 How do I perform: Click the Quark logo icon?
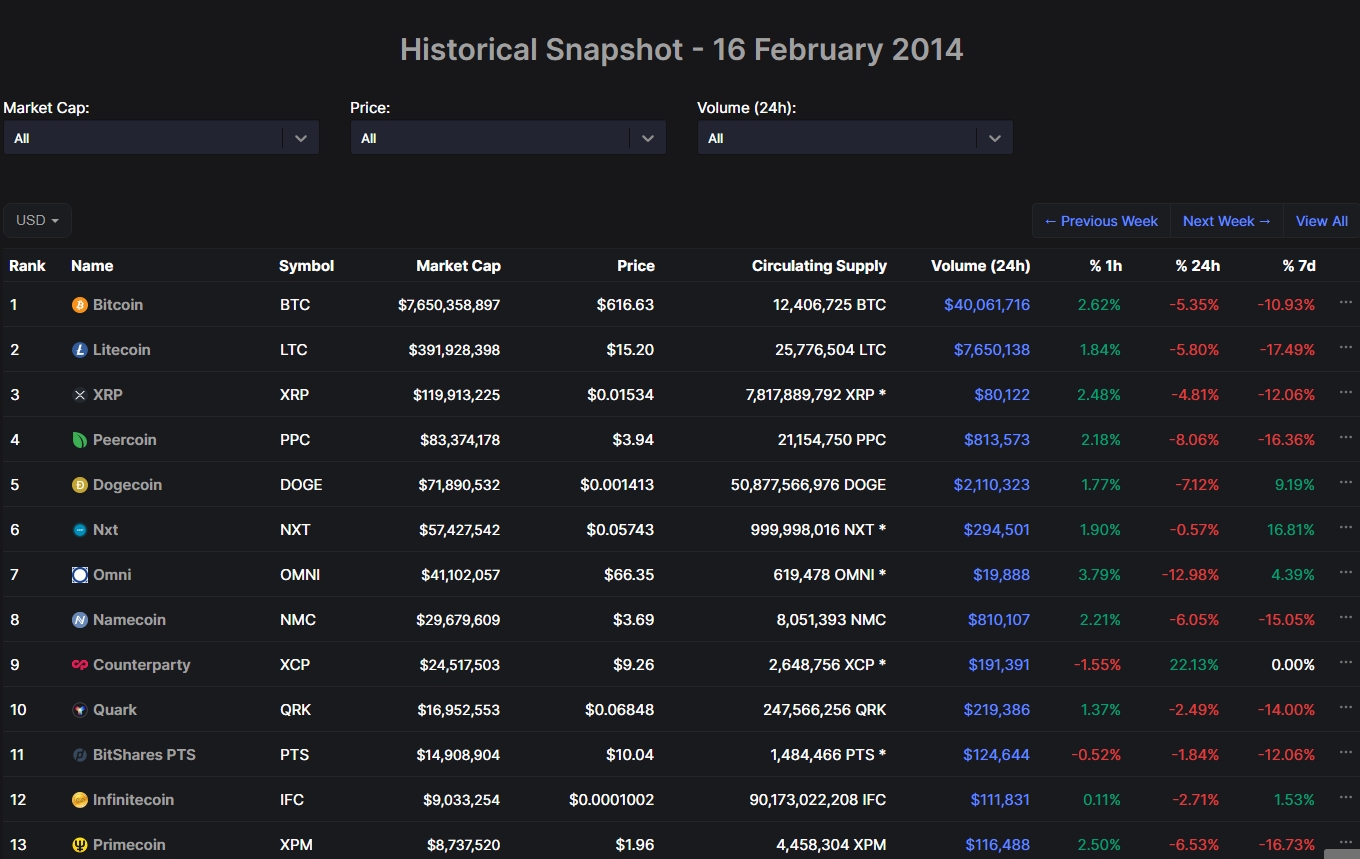[x=80, y=710]
